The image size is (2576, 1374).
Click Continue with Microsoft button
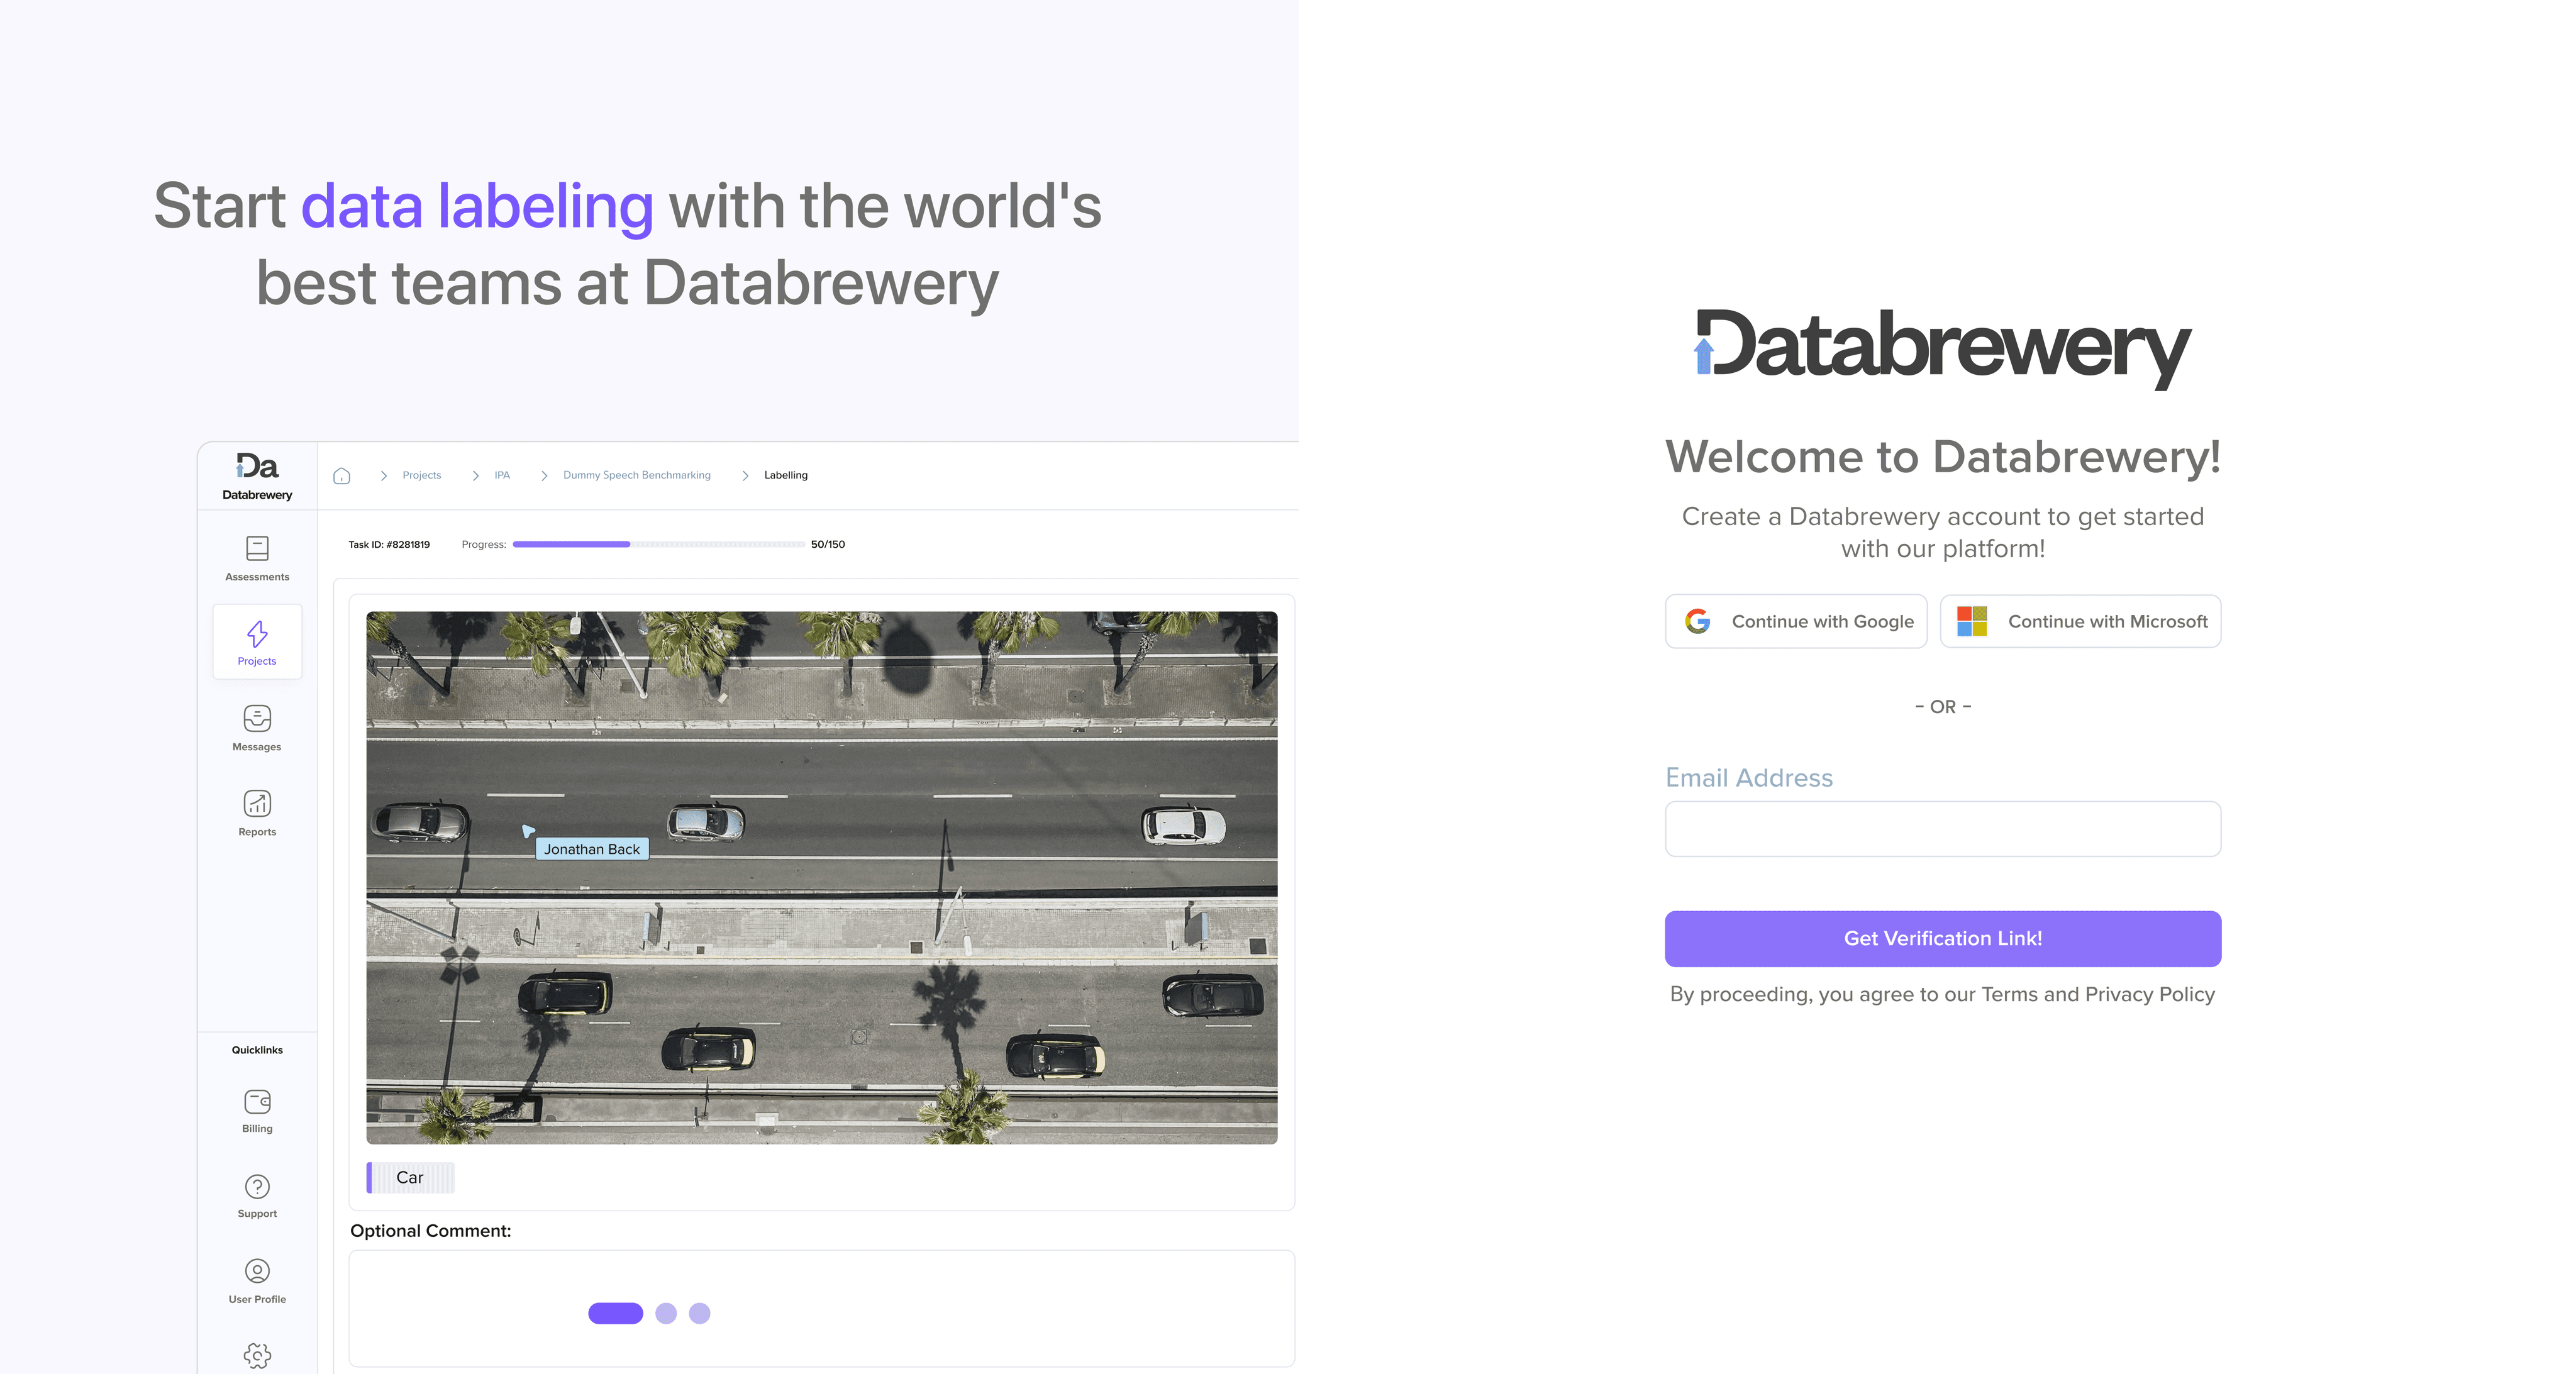pos(2080,621)
